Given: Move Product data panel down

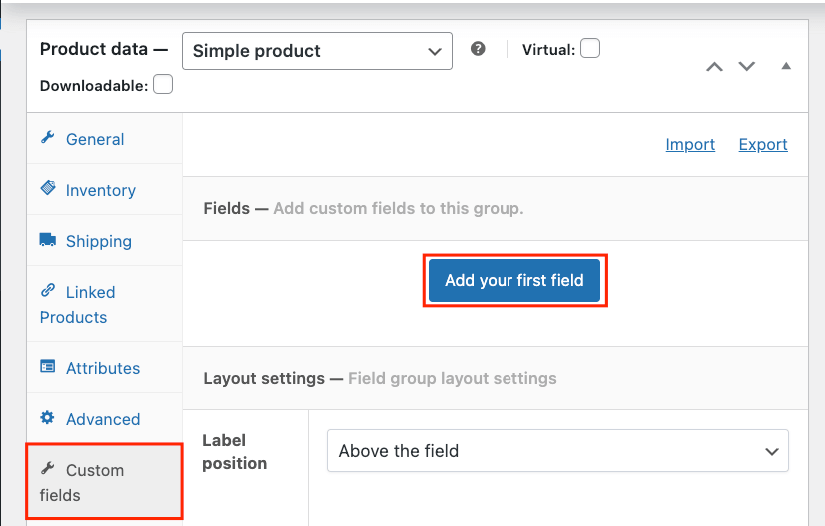Looking at the screenshot, I should click(747, 67).
